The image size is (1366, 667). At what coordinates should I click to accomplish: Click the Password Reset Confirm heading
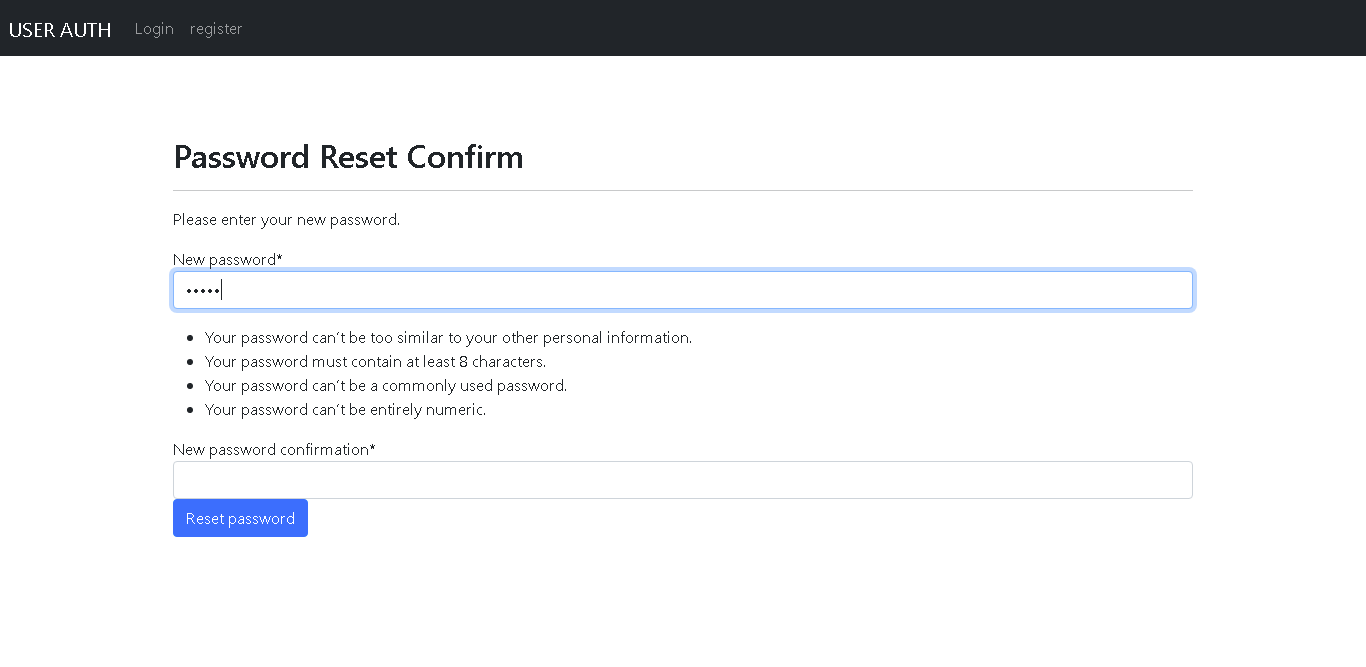tap(348, 157)
